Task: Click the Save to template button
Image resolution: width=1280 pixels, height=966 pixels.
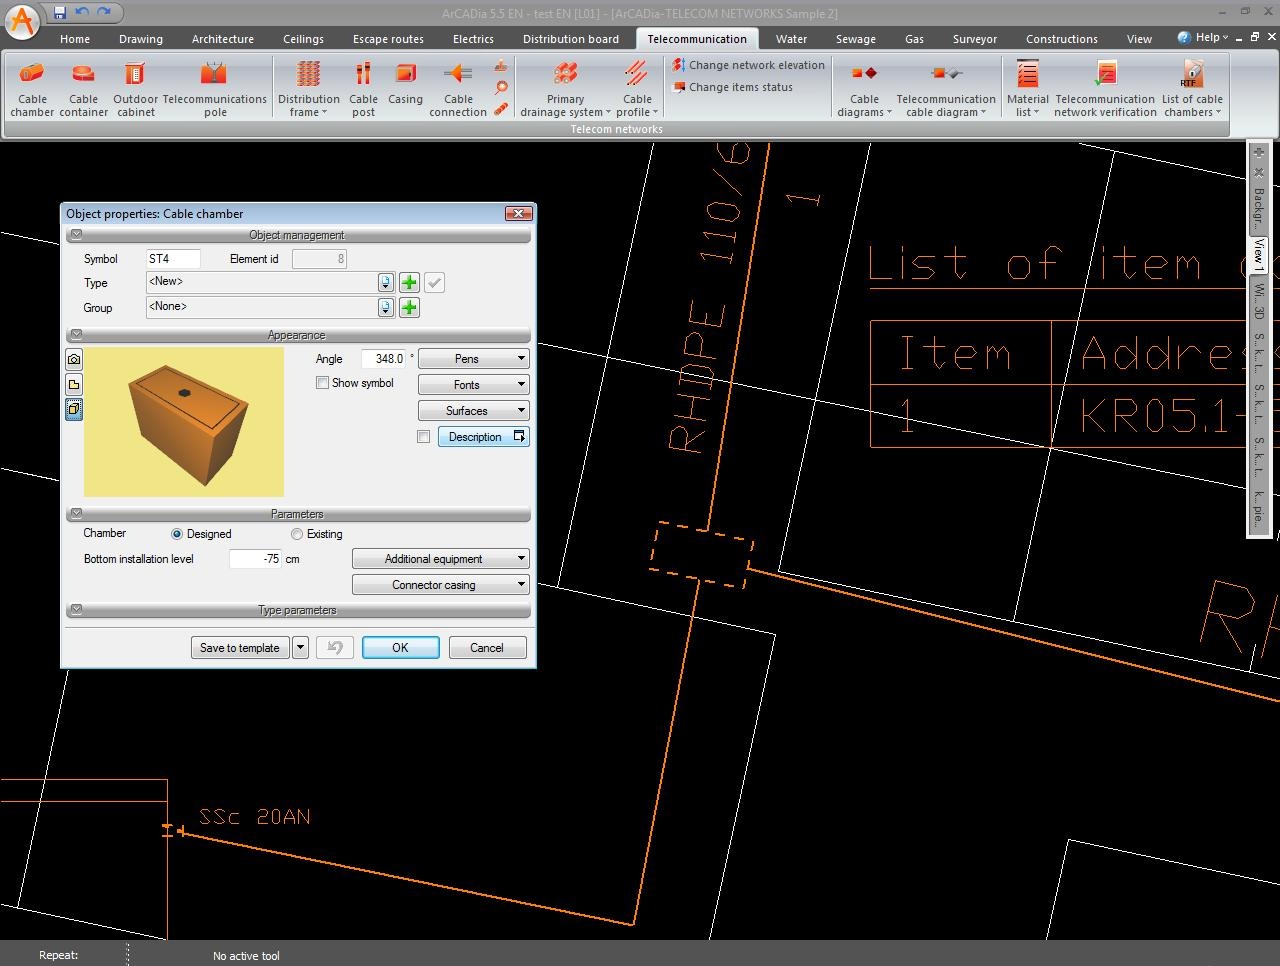Action: click(x=240, y=648)
